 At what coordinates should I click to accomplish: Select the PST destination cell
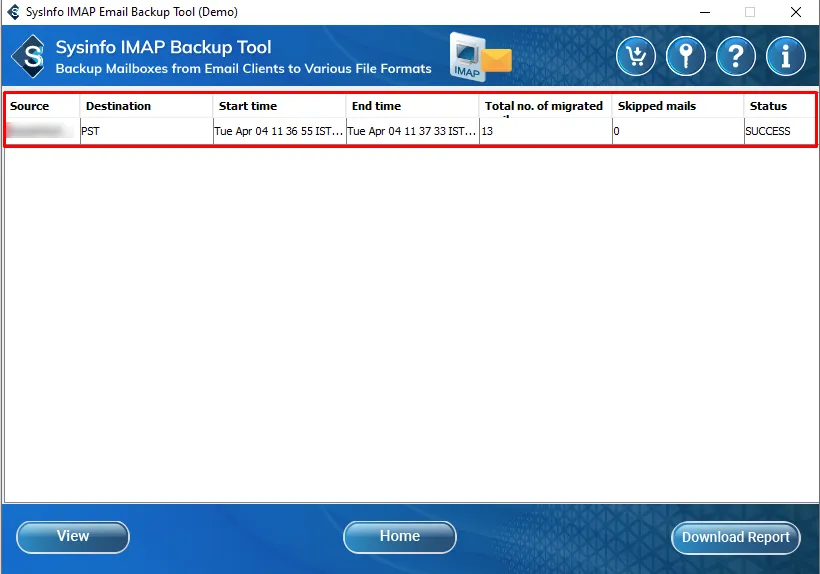point(146,131)
